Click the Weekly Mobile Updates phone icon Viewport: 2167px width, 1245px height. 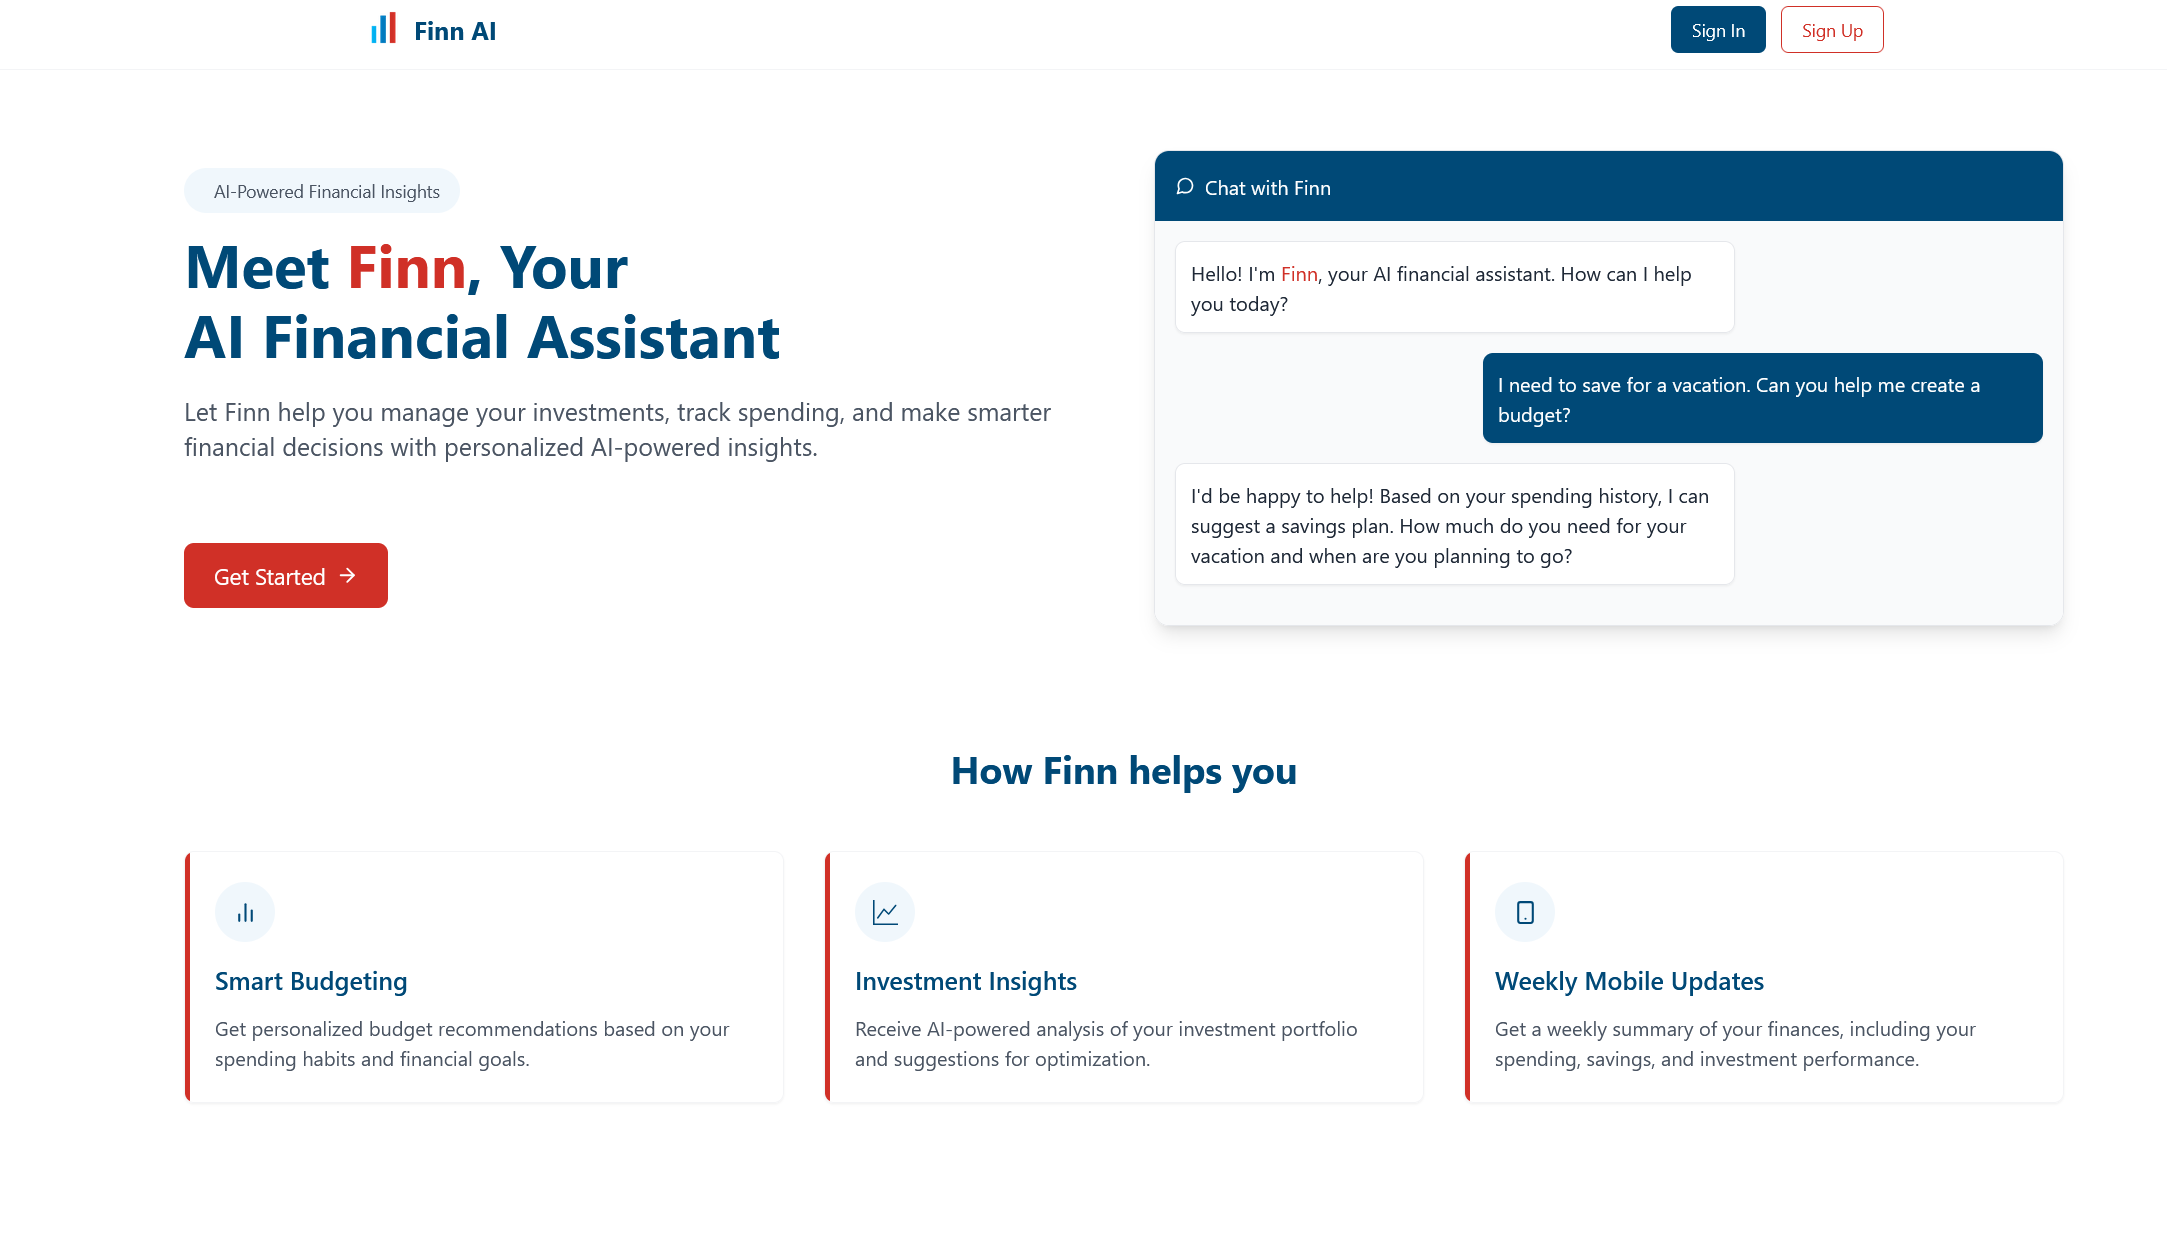[1525, 912]
